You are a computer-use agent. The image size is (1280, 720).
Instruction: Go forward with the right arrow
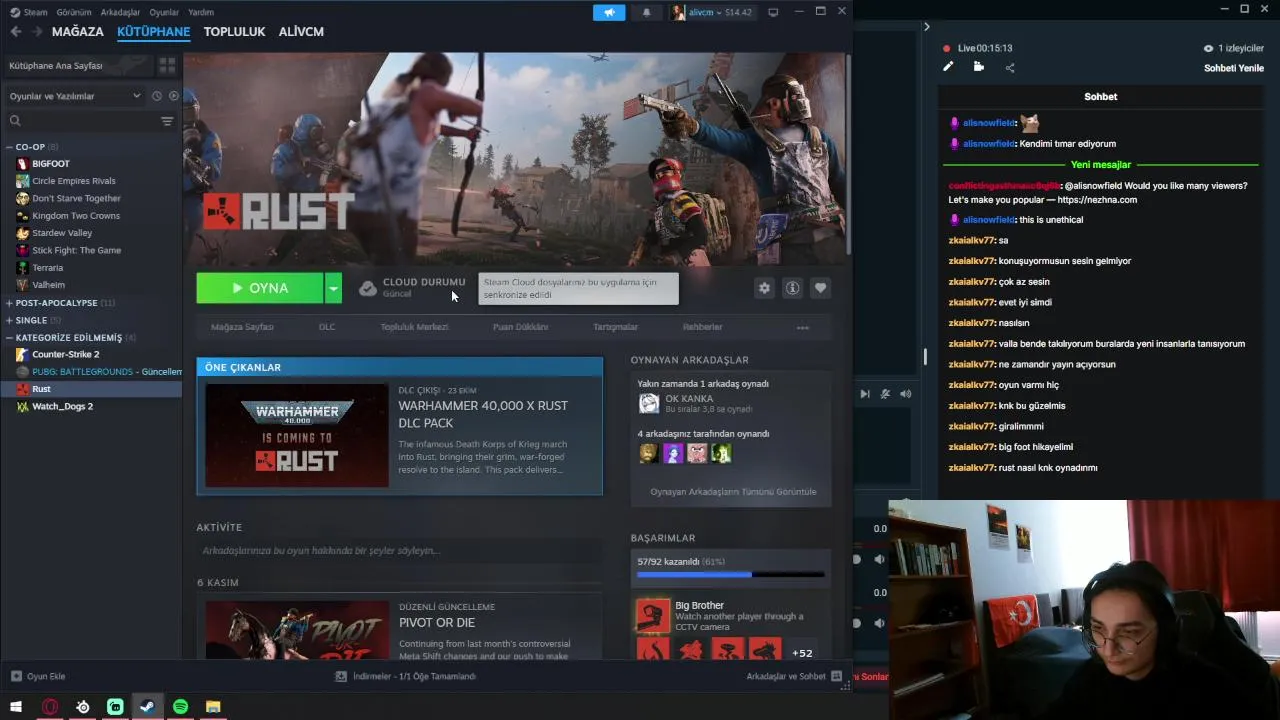coord(37,32)
